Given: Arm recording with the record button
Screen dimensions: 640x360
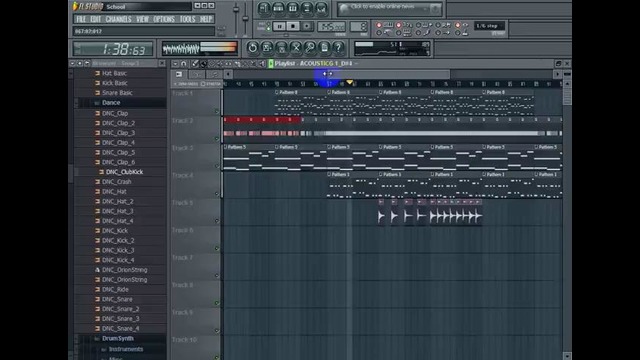Looking at the screenshot, I should click(307, 27).
